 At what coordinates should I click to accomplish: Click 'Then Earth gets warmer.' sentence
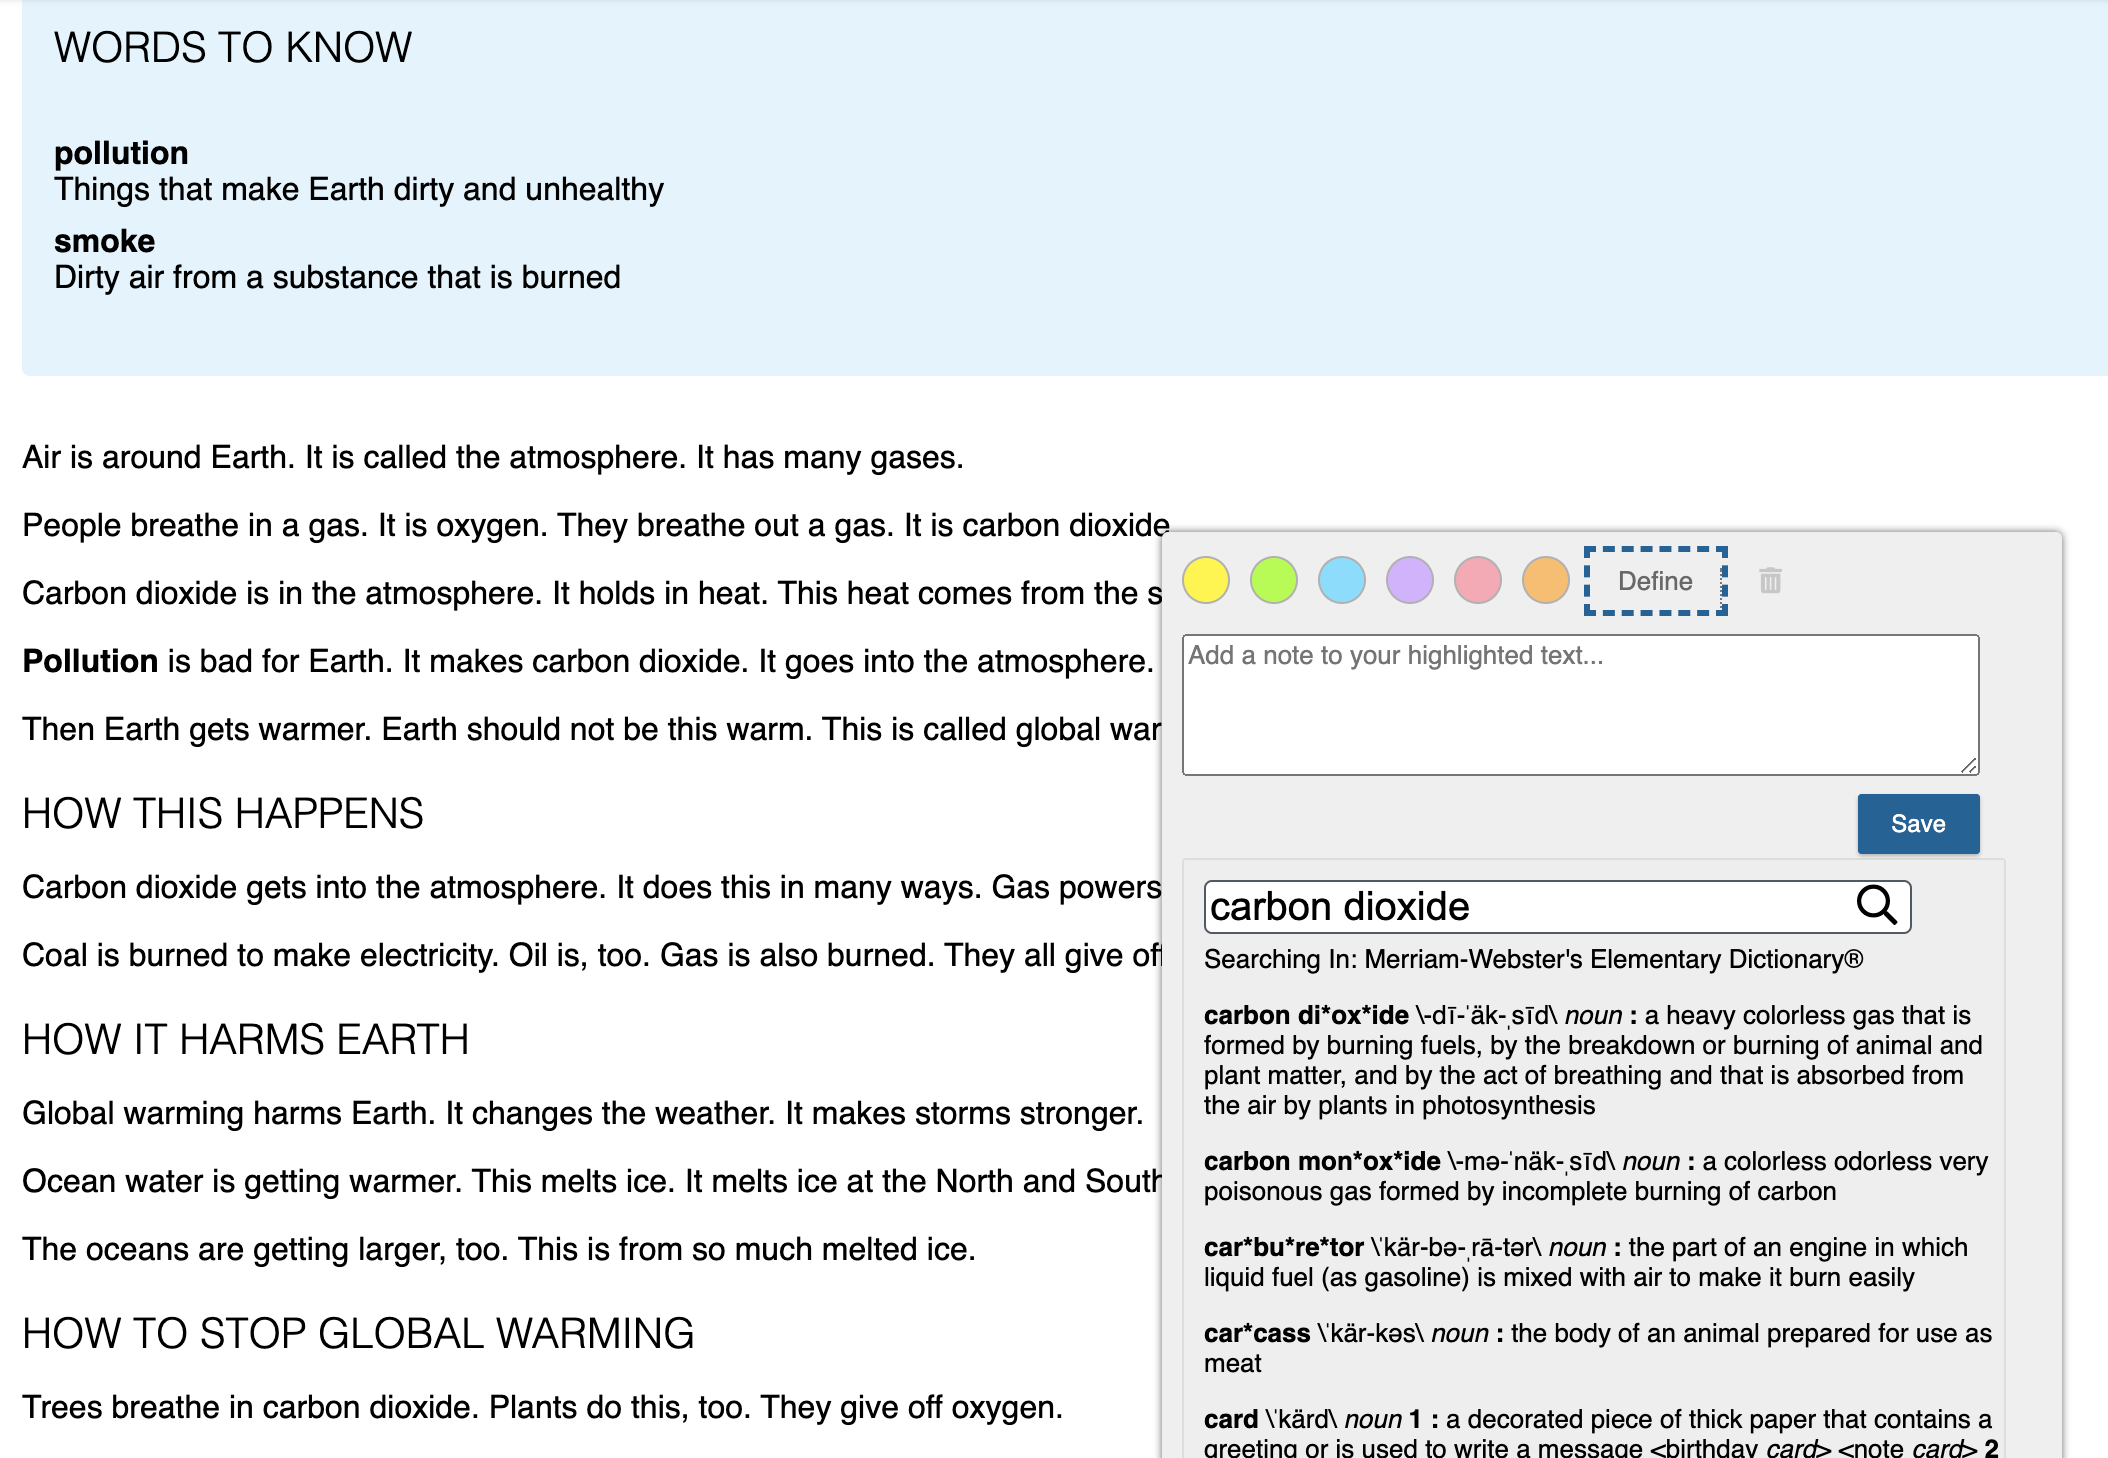point(197,730)
